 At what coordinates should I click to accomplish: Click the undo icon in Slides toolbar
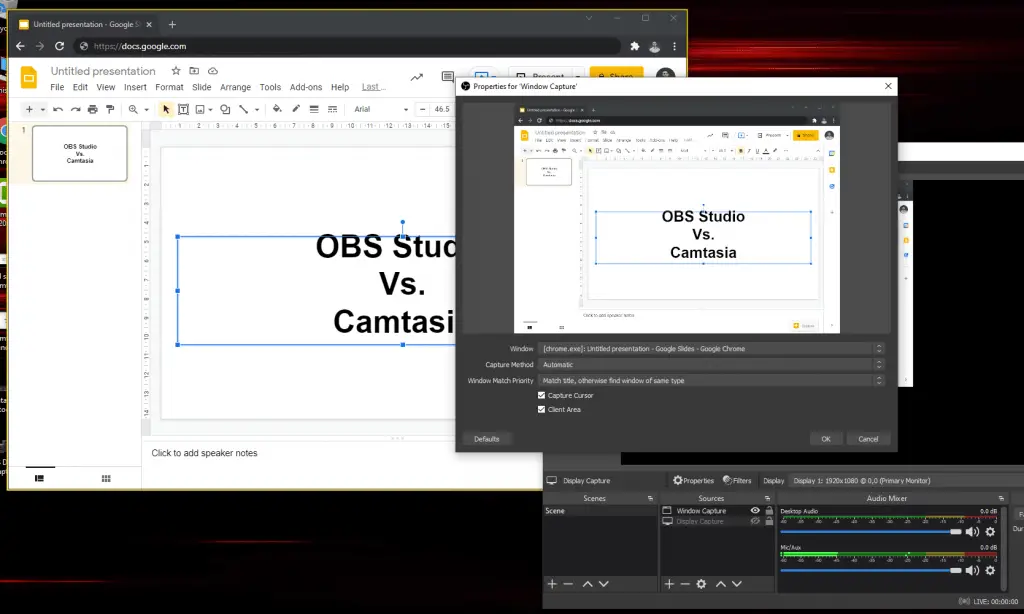57,109
